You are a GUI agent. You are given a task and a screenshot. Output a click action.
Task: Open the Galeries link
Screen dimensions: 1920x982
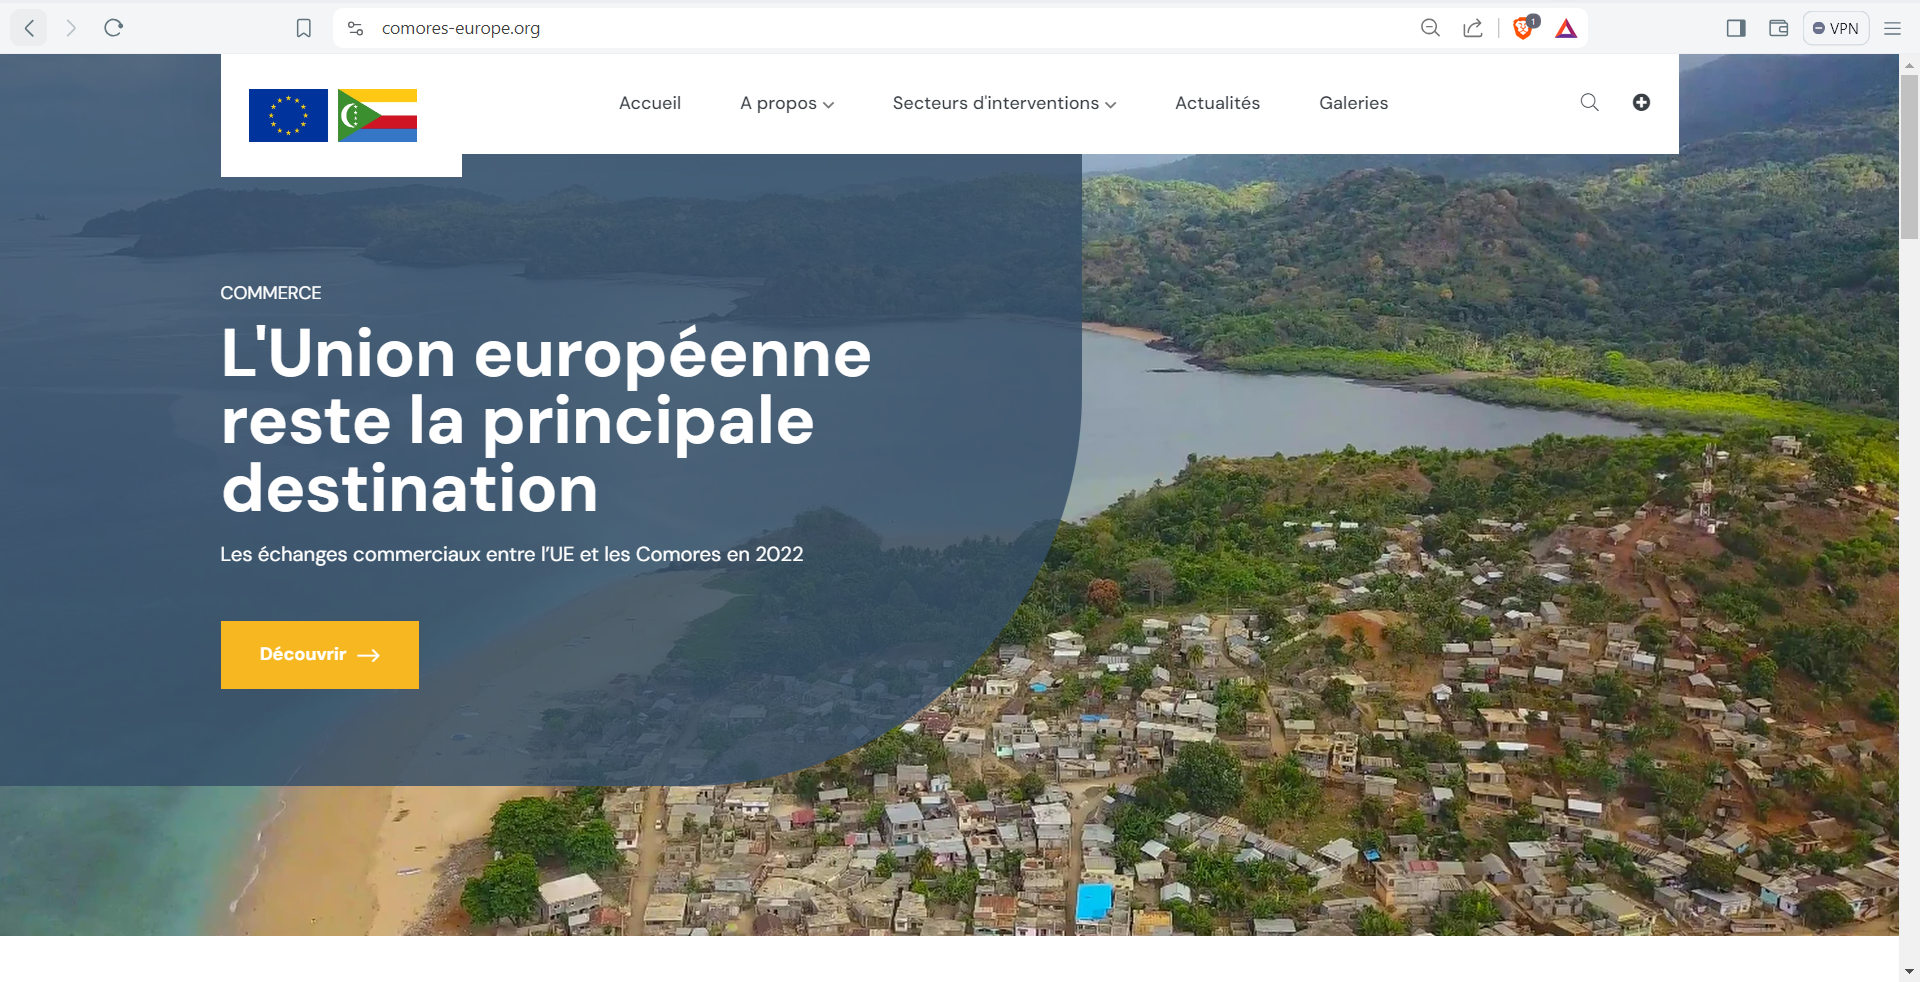(x=1353, y=103)
